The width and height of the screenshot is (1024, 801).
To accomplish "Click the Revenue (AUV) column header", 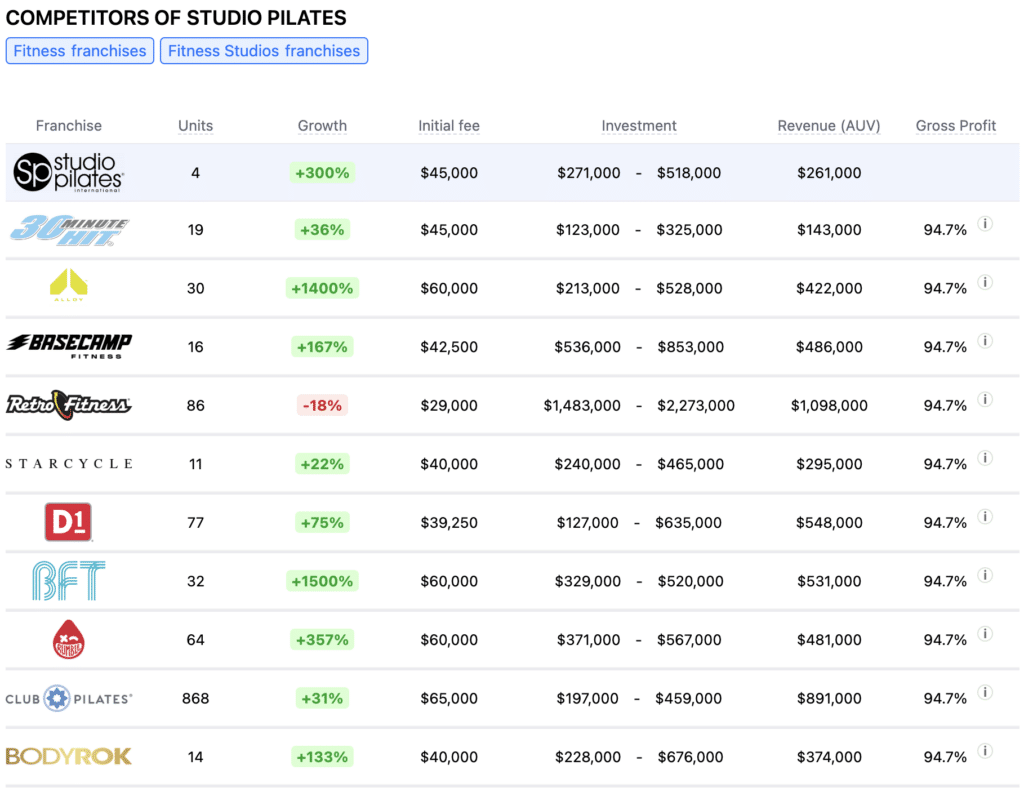I will coord(829,125).
